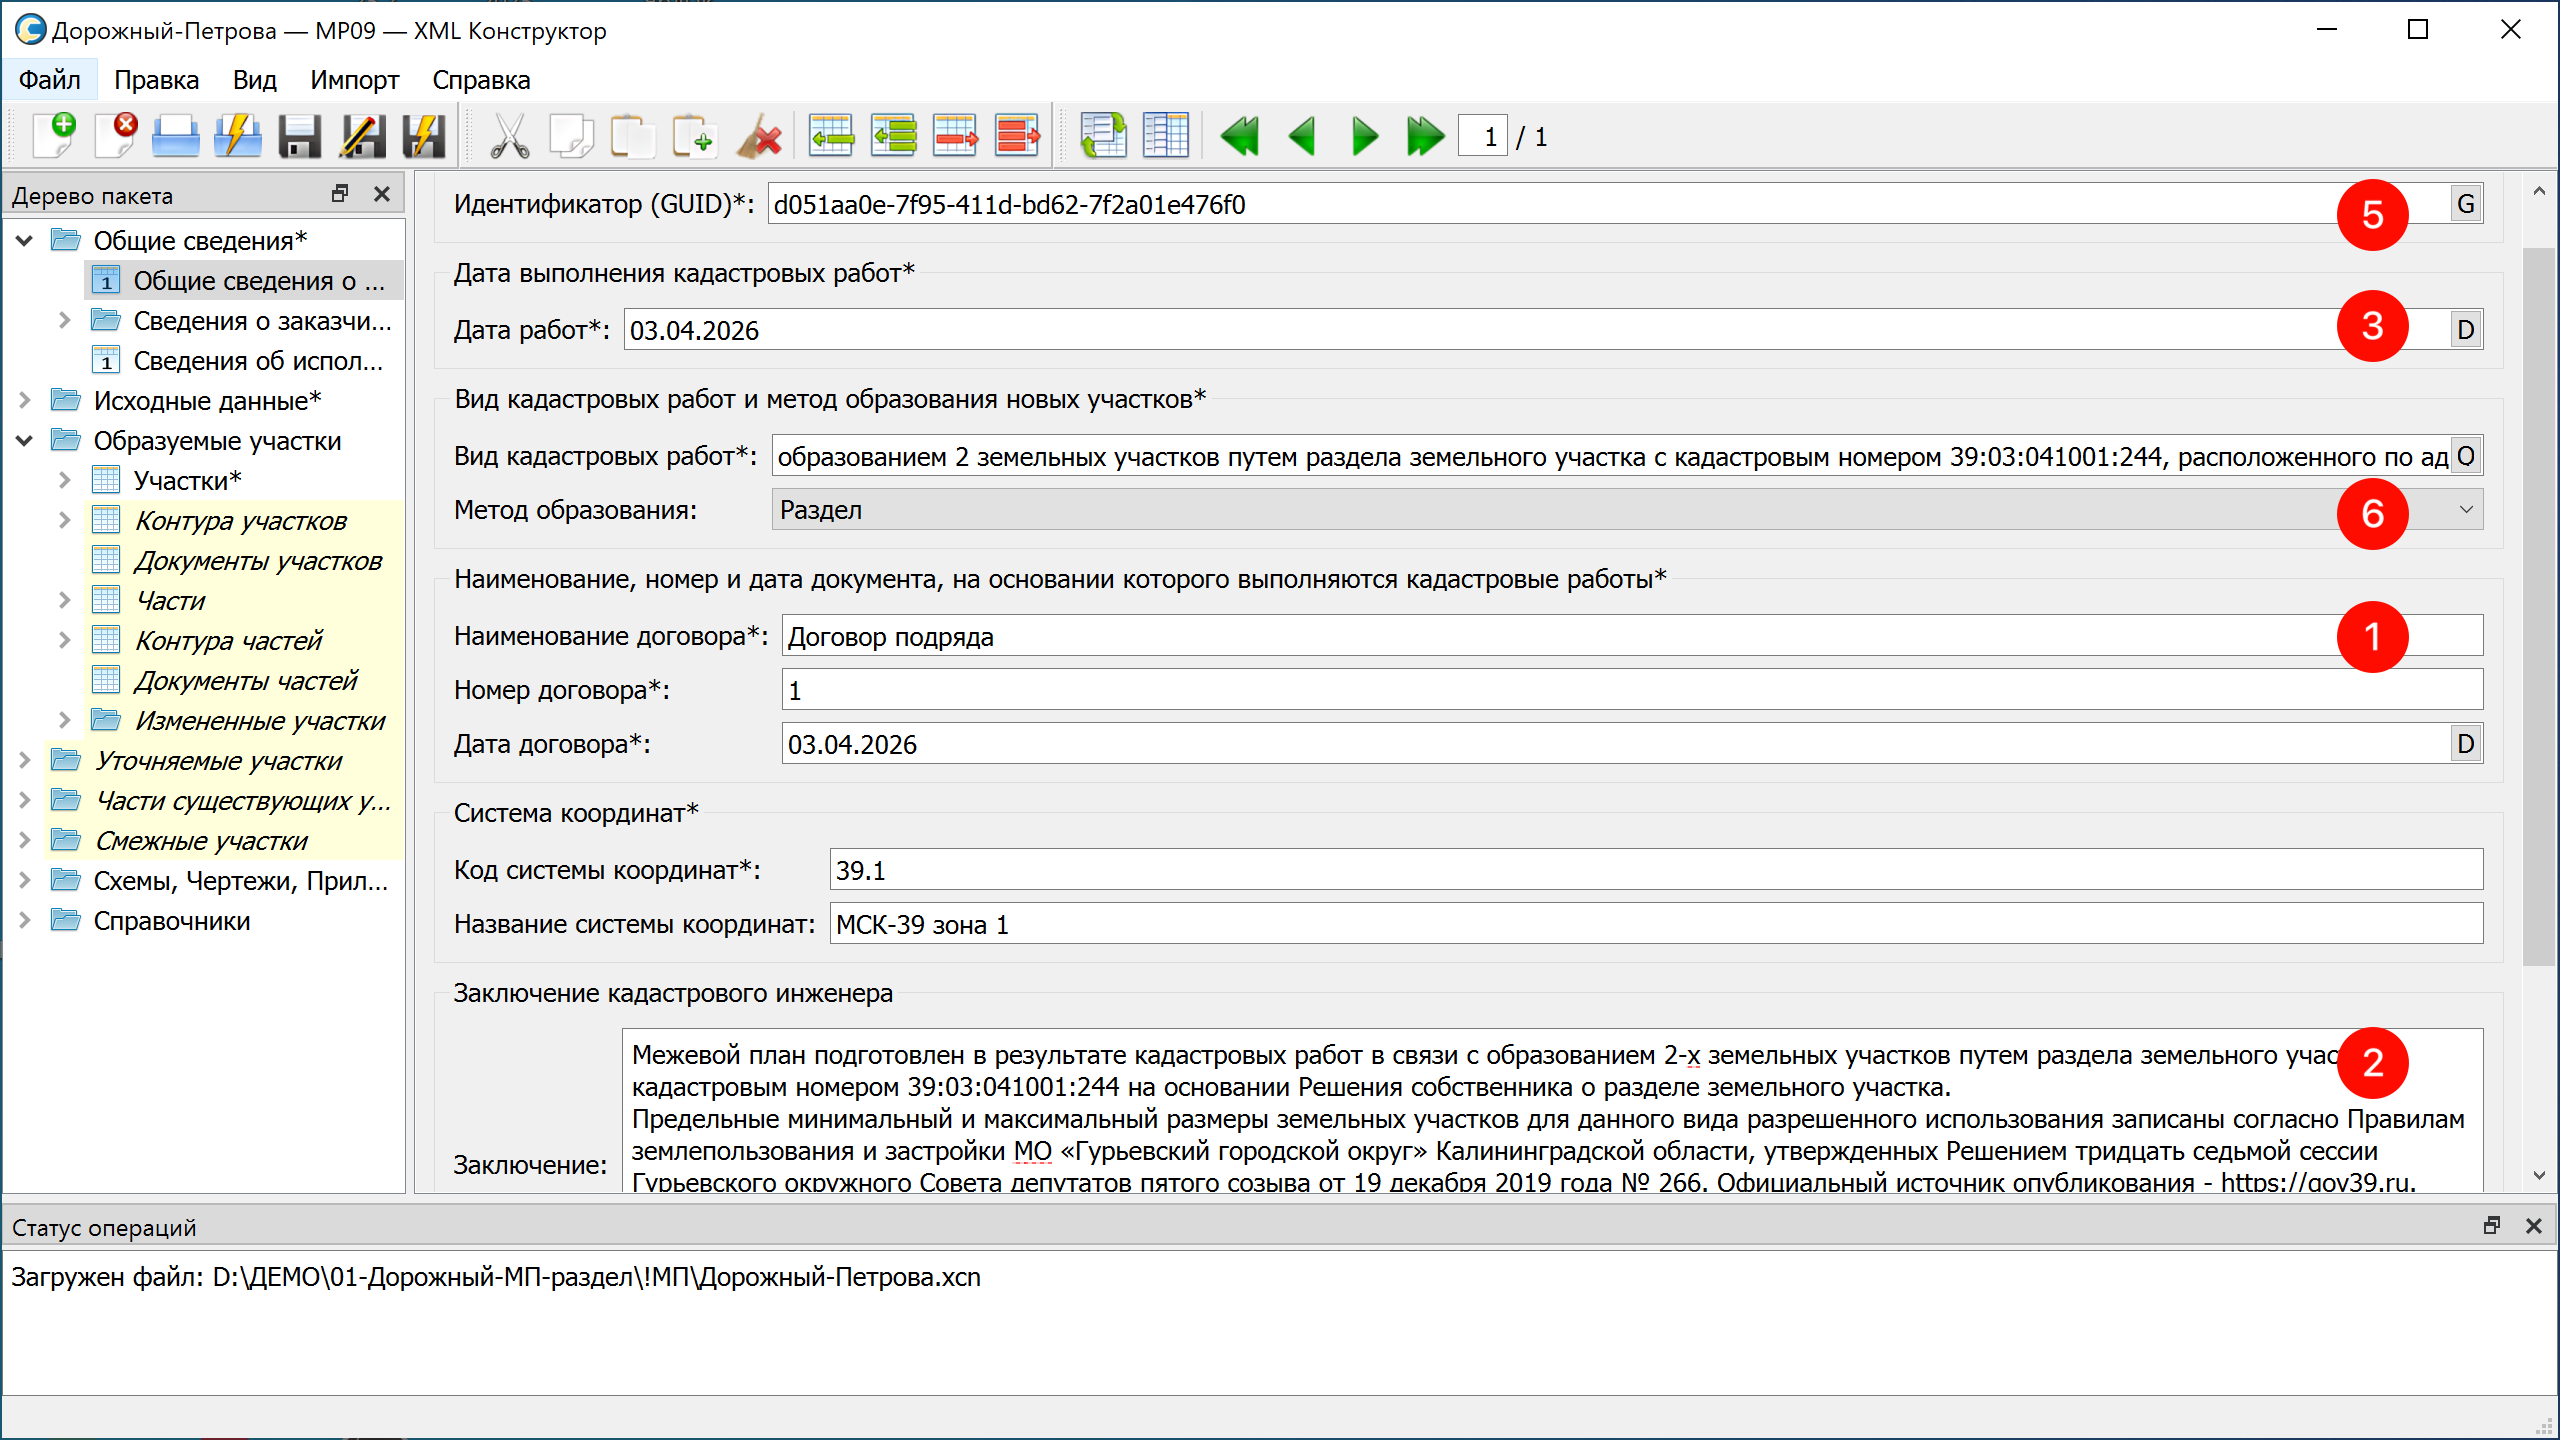Viewport: 2560px width, 1440px height.
Task: Select Схемы, Чертежи, Прил... in the tree
Action: click(240, 880)
